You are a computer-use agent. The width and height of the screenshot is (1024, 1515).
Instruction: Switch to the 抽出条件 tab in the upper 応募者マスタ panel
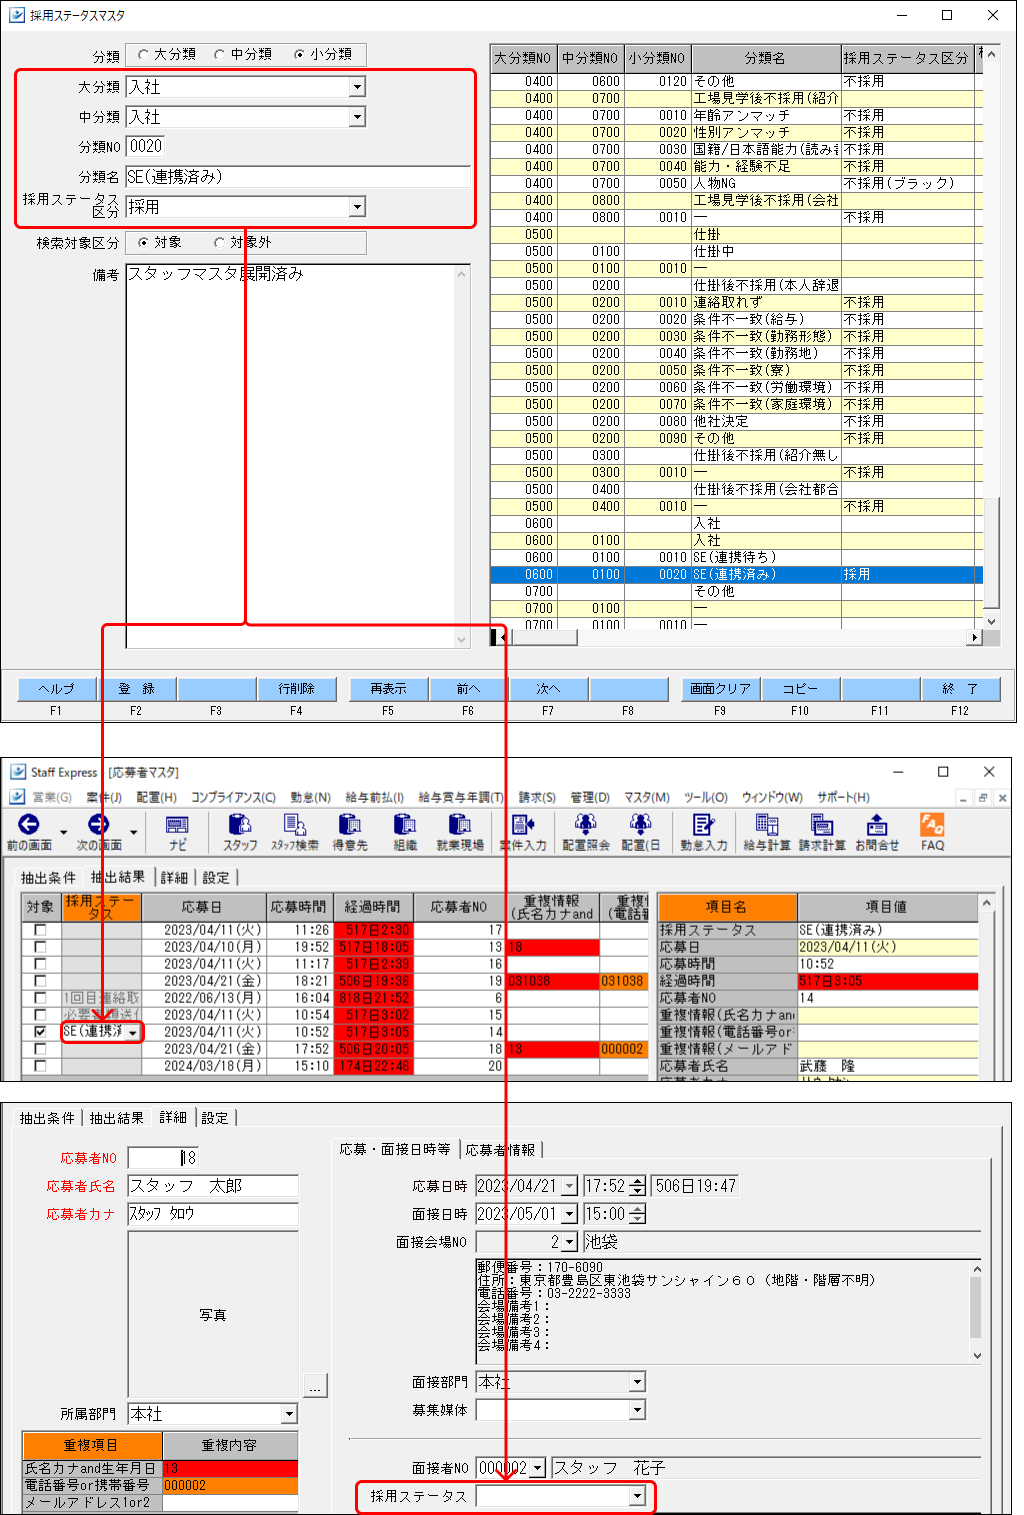tap(48, 877)
